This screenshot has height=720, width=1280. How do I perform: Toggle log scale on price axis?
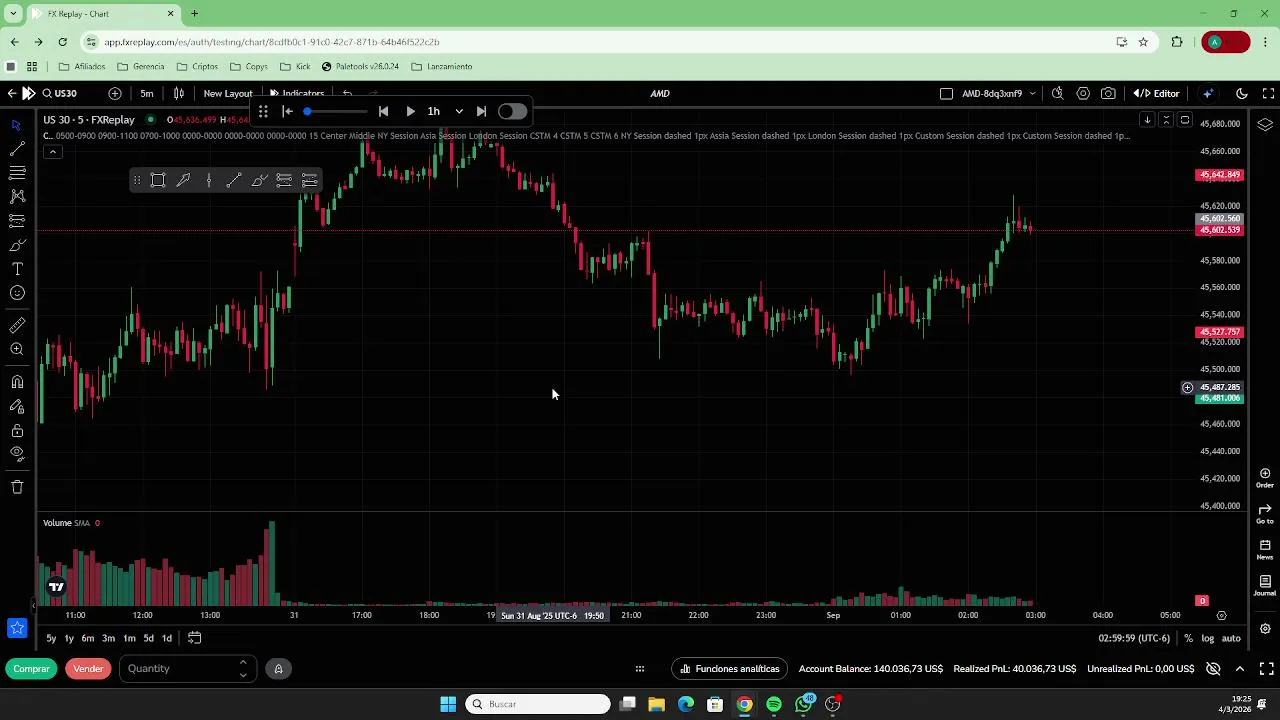[x=1208, y=638]
